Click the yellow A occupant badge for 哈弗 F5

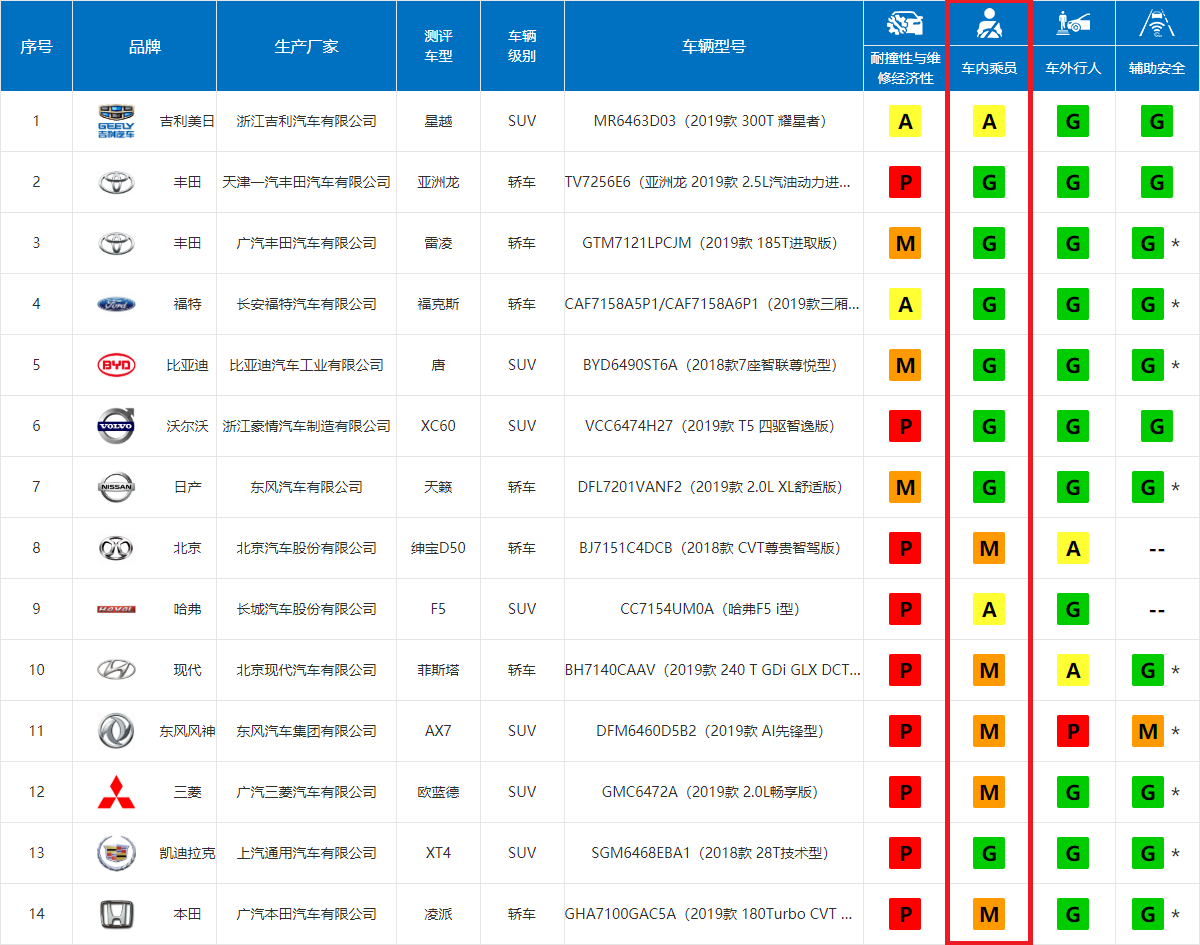click(989, 610)
